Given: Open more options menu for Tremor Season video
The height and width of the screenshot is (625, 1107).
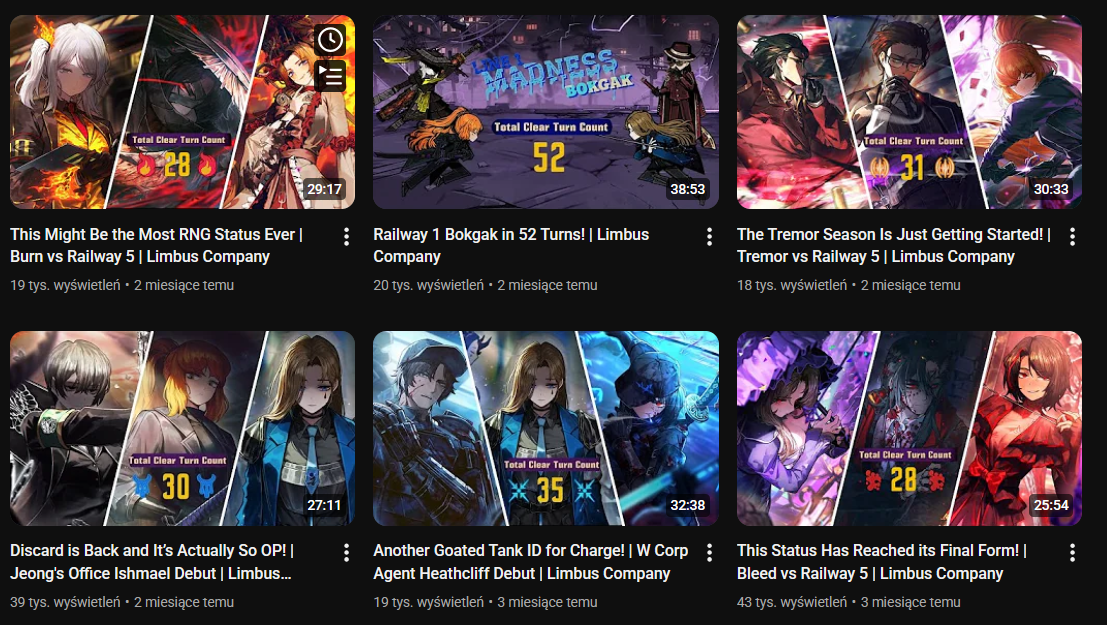Looking at the screenshot, I should tap(1072, 237).
